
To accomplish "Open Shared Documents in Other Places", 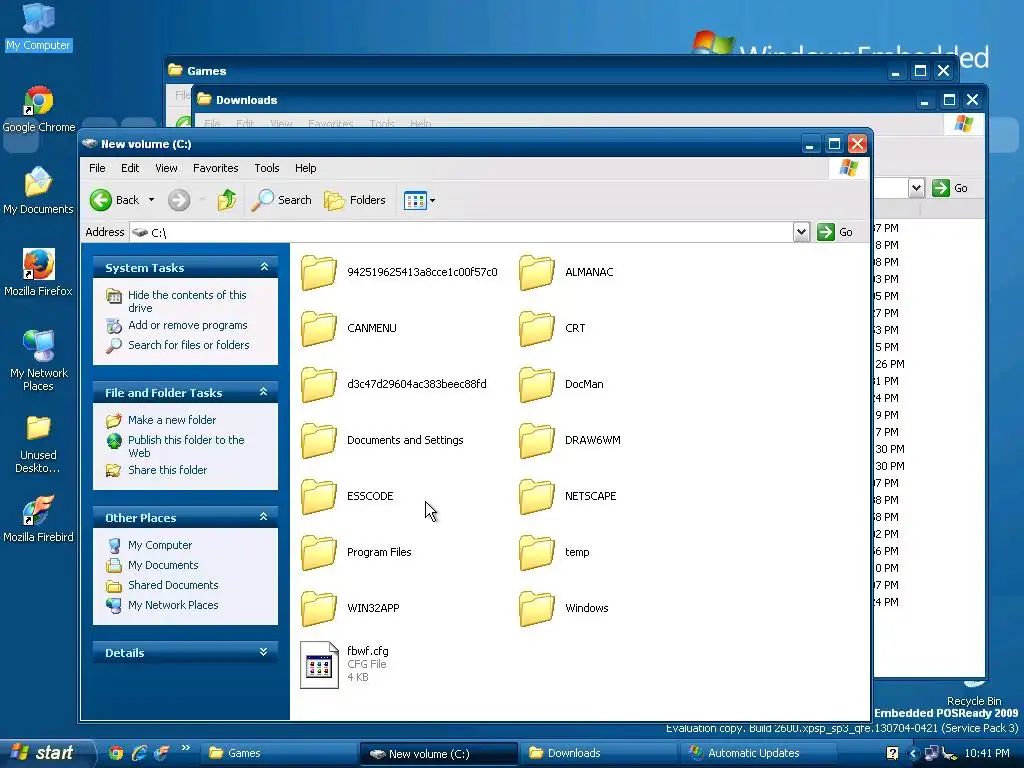I will [173, 585].
